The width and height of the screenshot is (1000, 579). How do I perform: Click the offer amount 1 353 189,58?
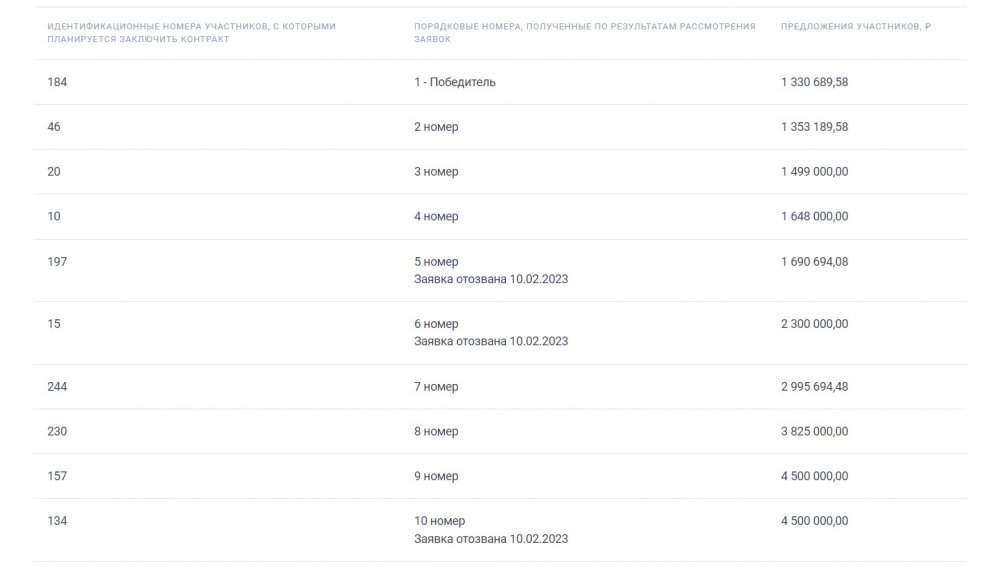tap(814, 127)
